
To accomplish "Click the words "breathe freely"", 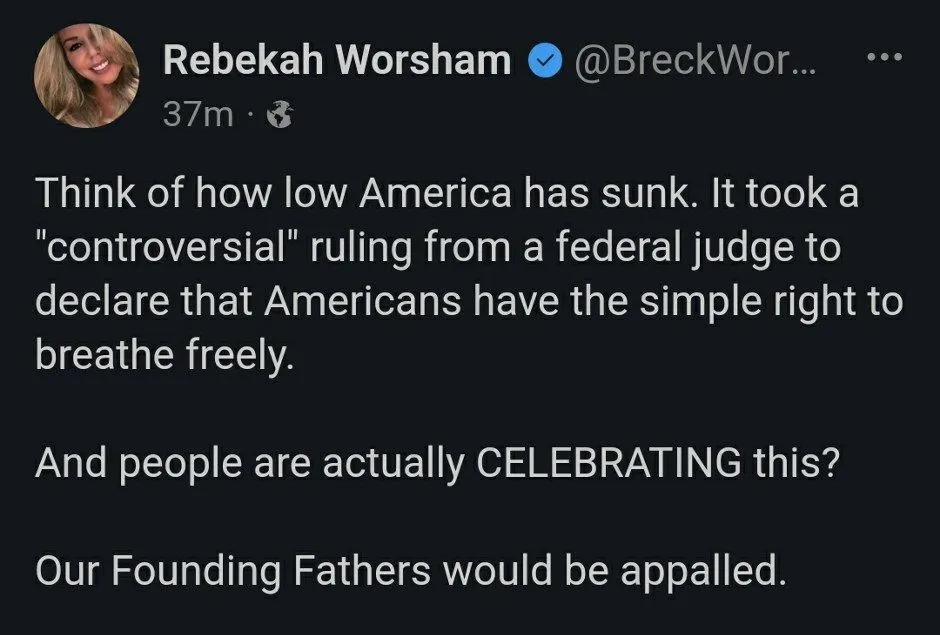I will 164,355.
